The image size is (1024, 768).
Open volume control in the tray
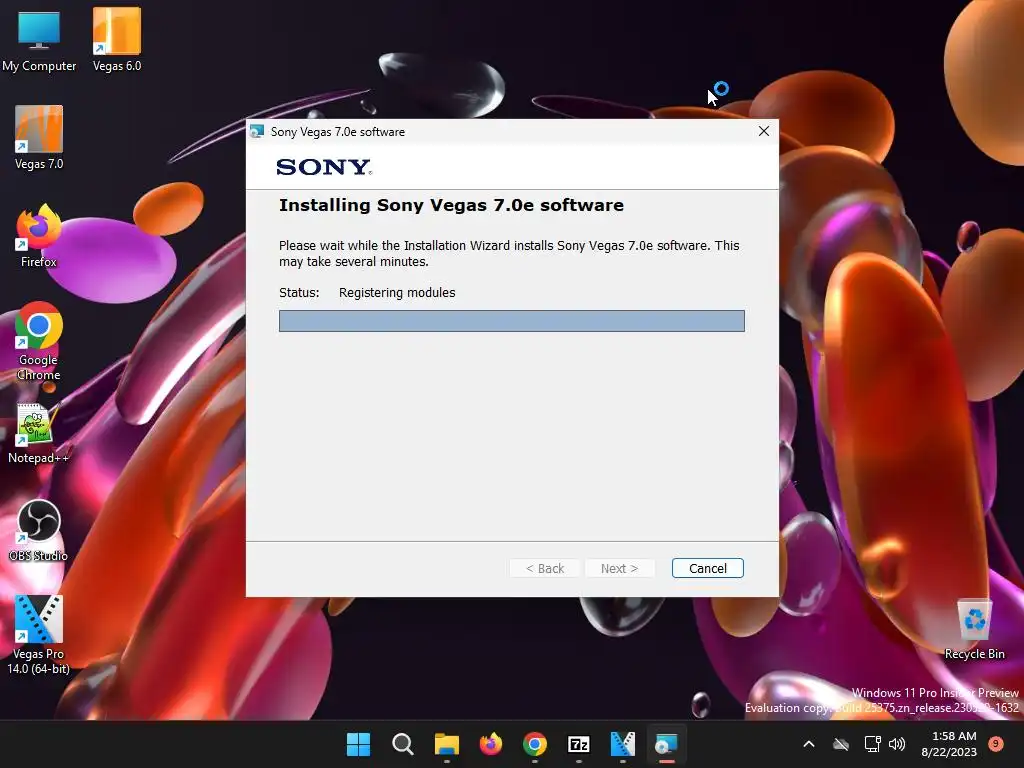click(x=897, y=744)
